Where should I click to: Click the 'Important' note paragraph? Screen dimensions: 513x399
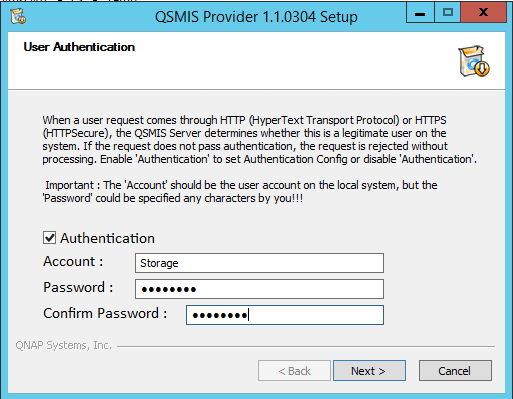(240, 192)
